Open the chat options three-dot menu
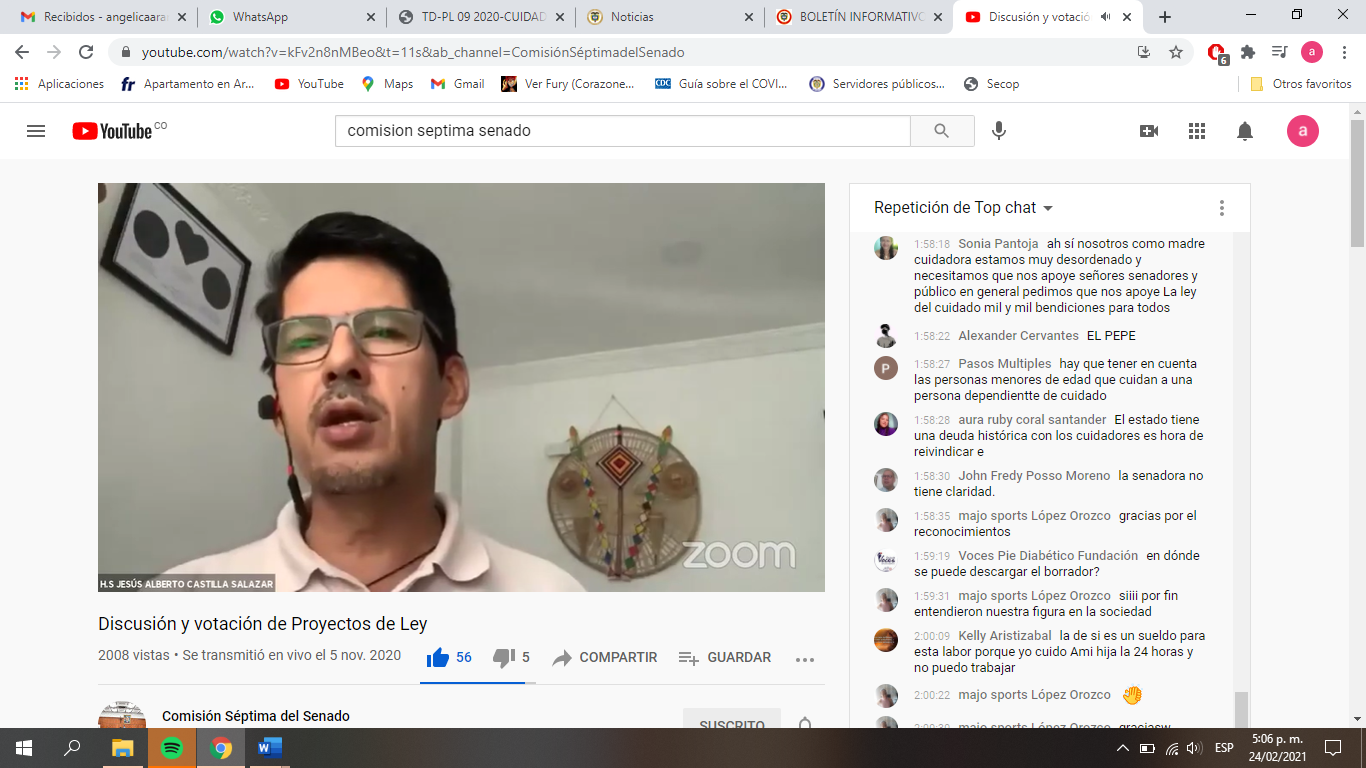This screenshot has height=768, width=1366. [1221, 208]
